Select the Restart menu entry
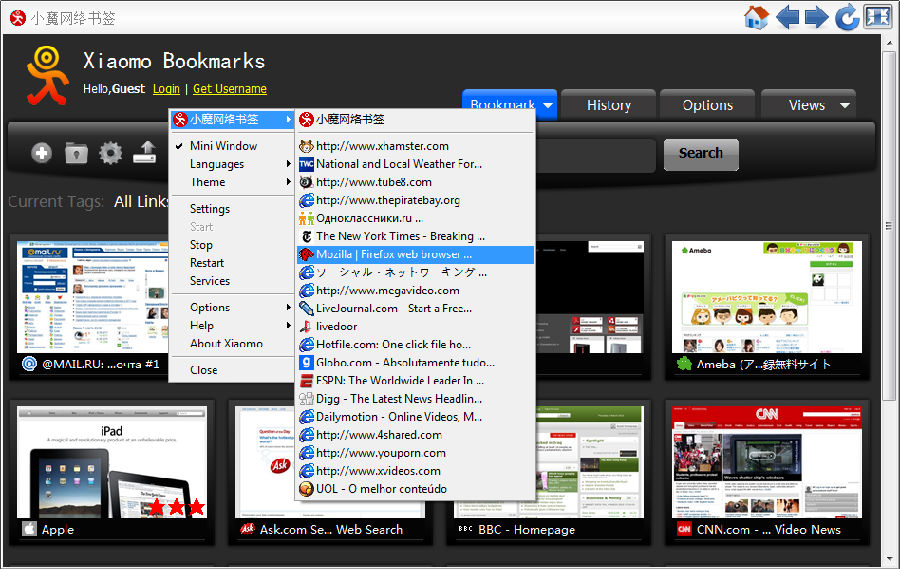900x569 pixels. (207, 263)
